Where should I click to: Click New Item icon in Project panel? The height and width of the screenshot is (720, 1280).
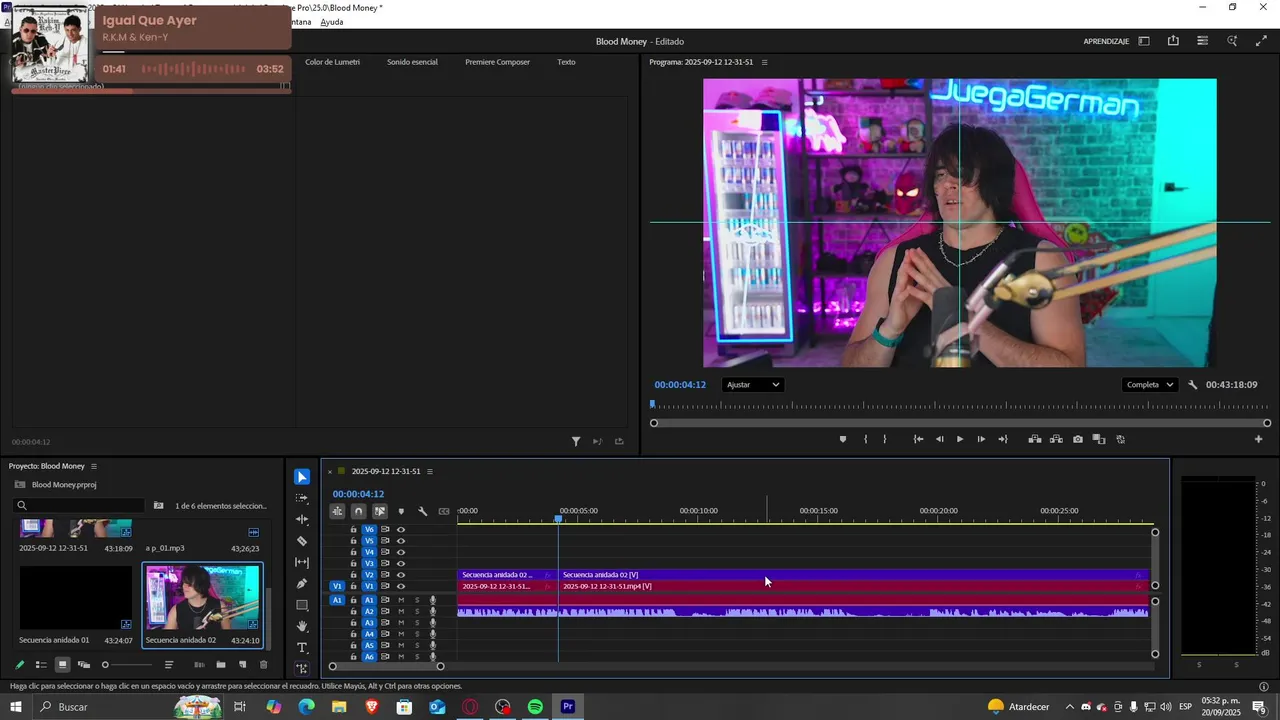pyautogui.click(x=242, y=665)
